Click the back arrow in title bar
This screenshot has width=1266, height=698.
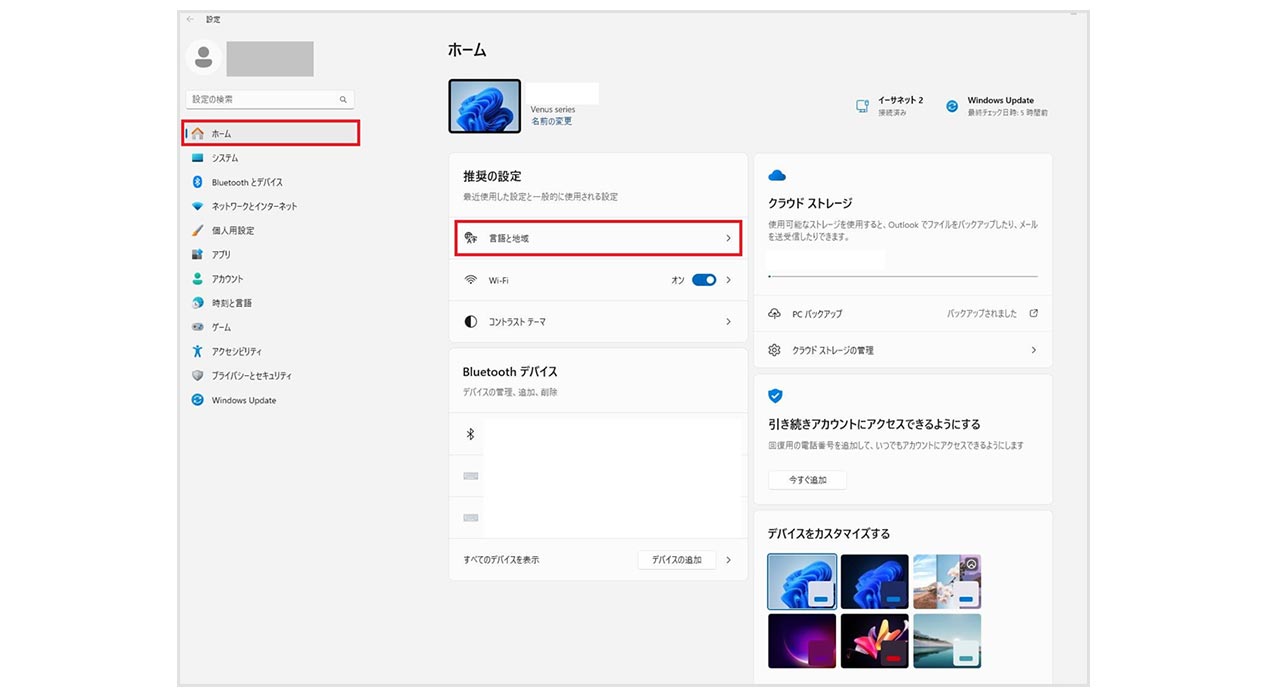pyautogui.click(x=190, y=19)
